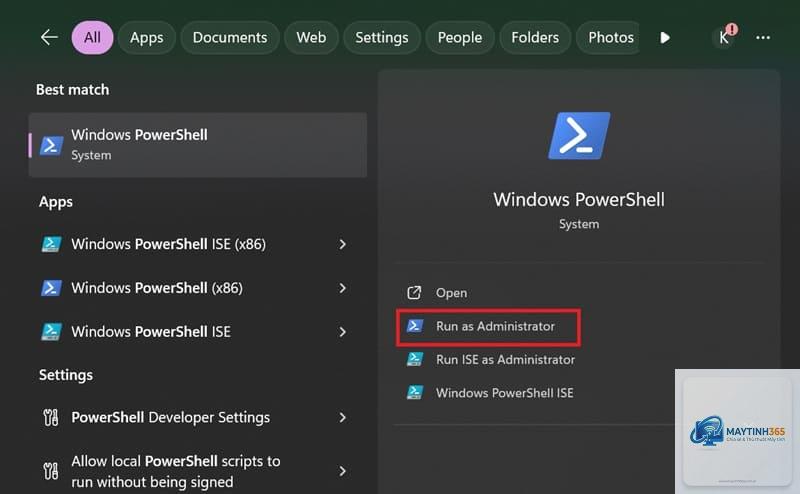Switch to the Folders filter tab
800x494 pixels.
click(x=535, y=38)
